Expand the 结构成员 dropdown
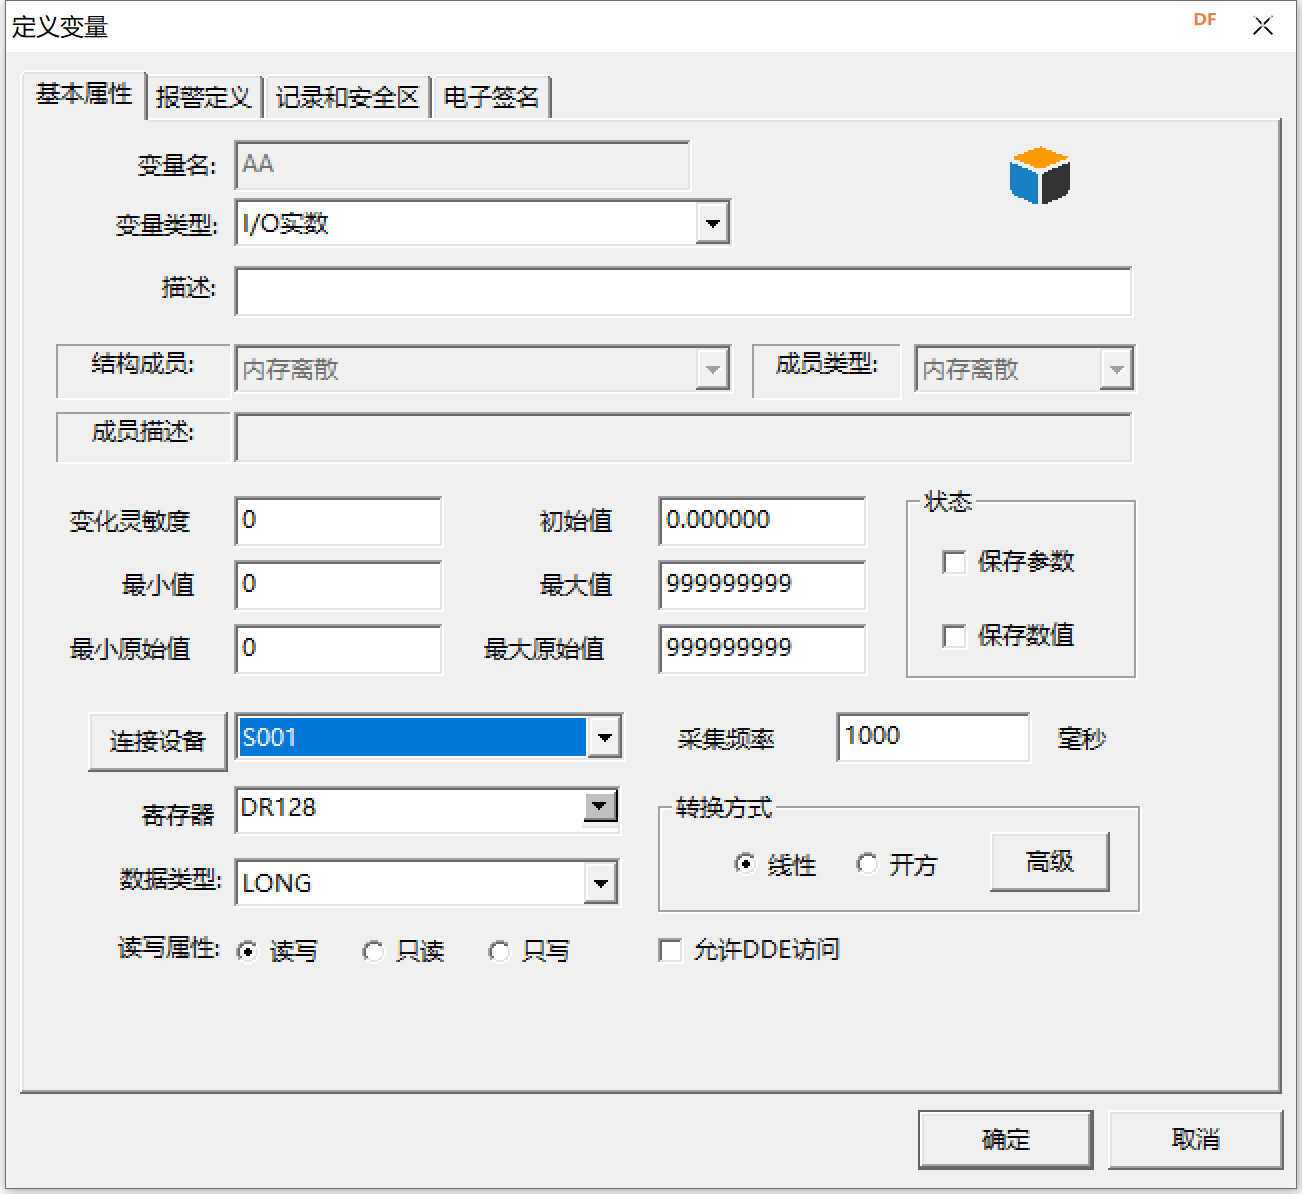The height and width of the screenshot is (1194, 1302). pos(712,369)
